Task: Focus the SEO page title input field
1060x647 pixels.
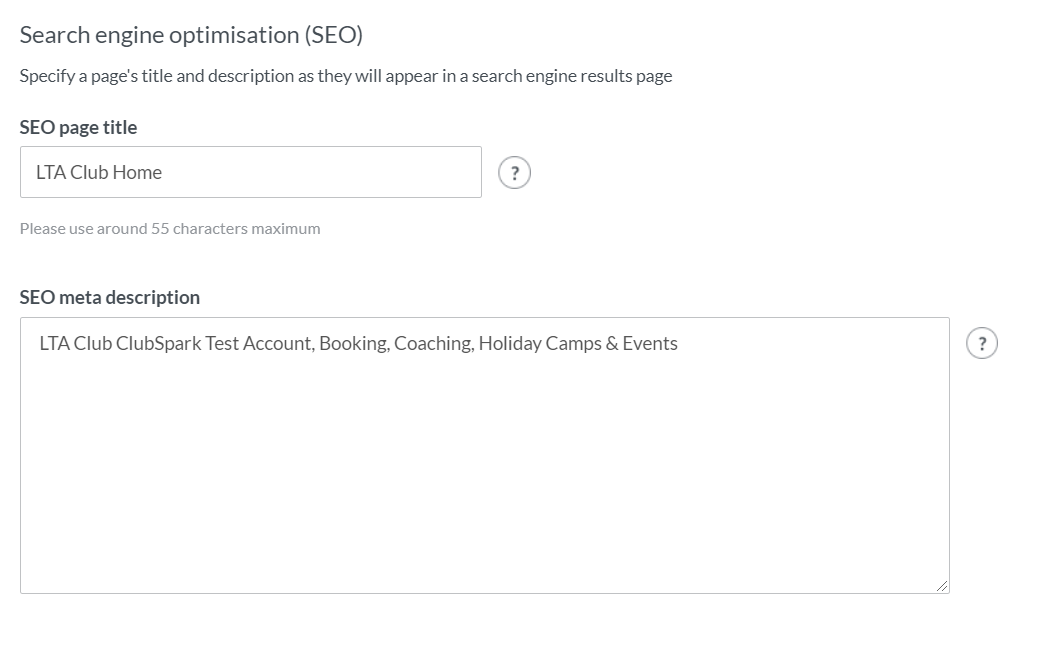Action: point(250,172)
